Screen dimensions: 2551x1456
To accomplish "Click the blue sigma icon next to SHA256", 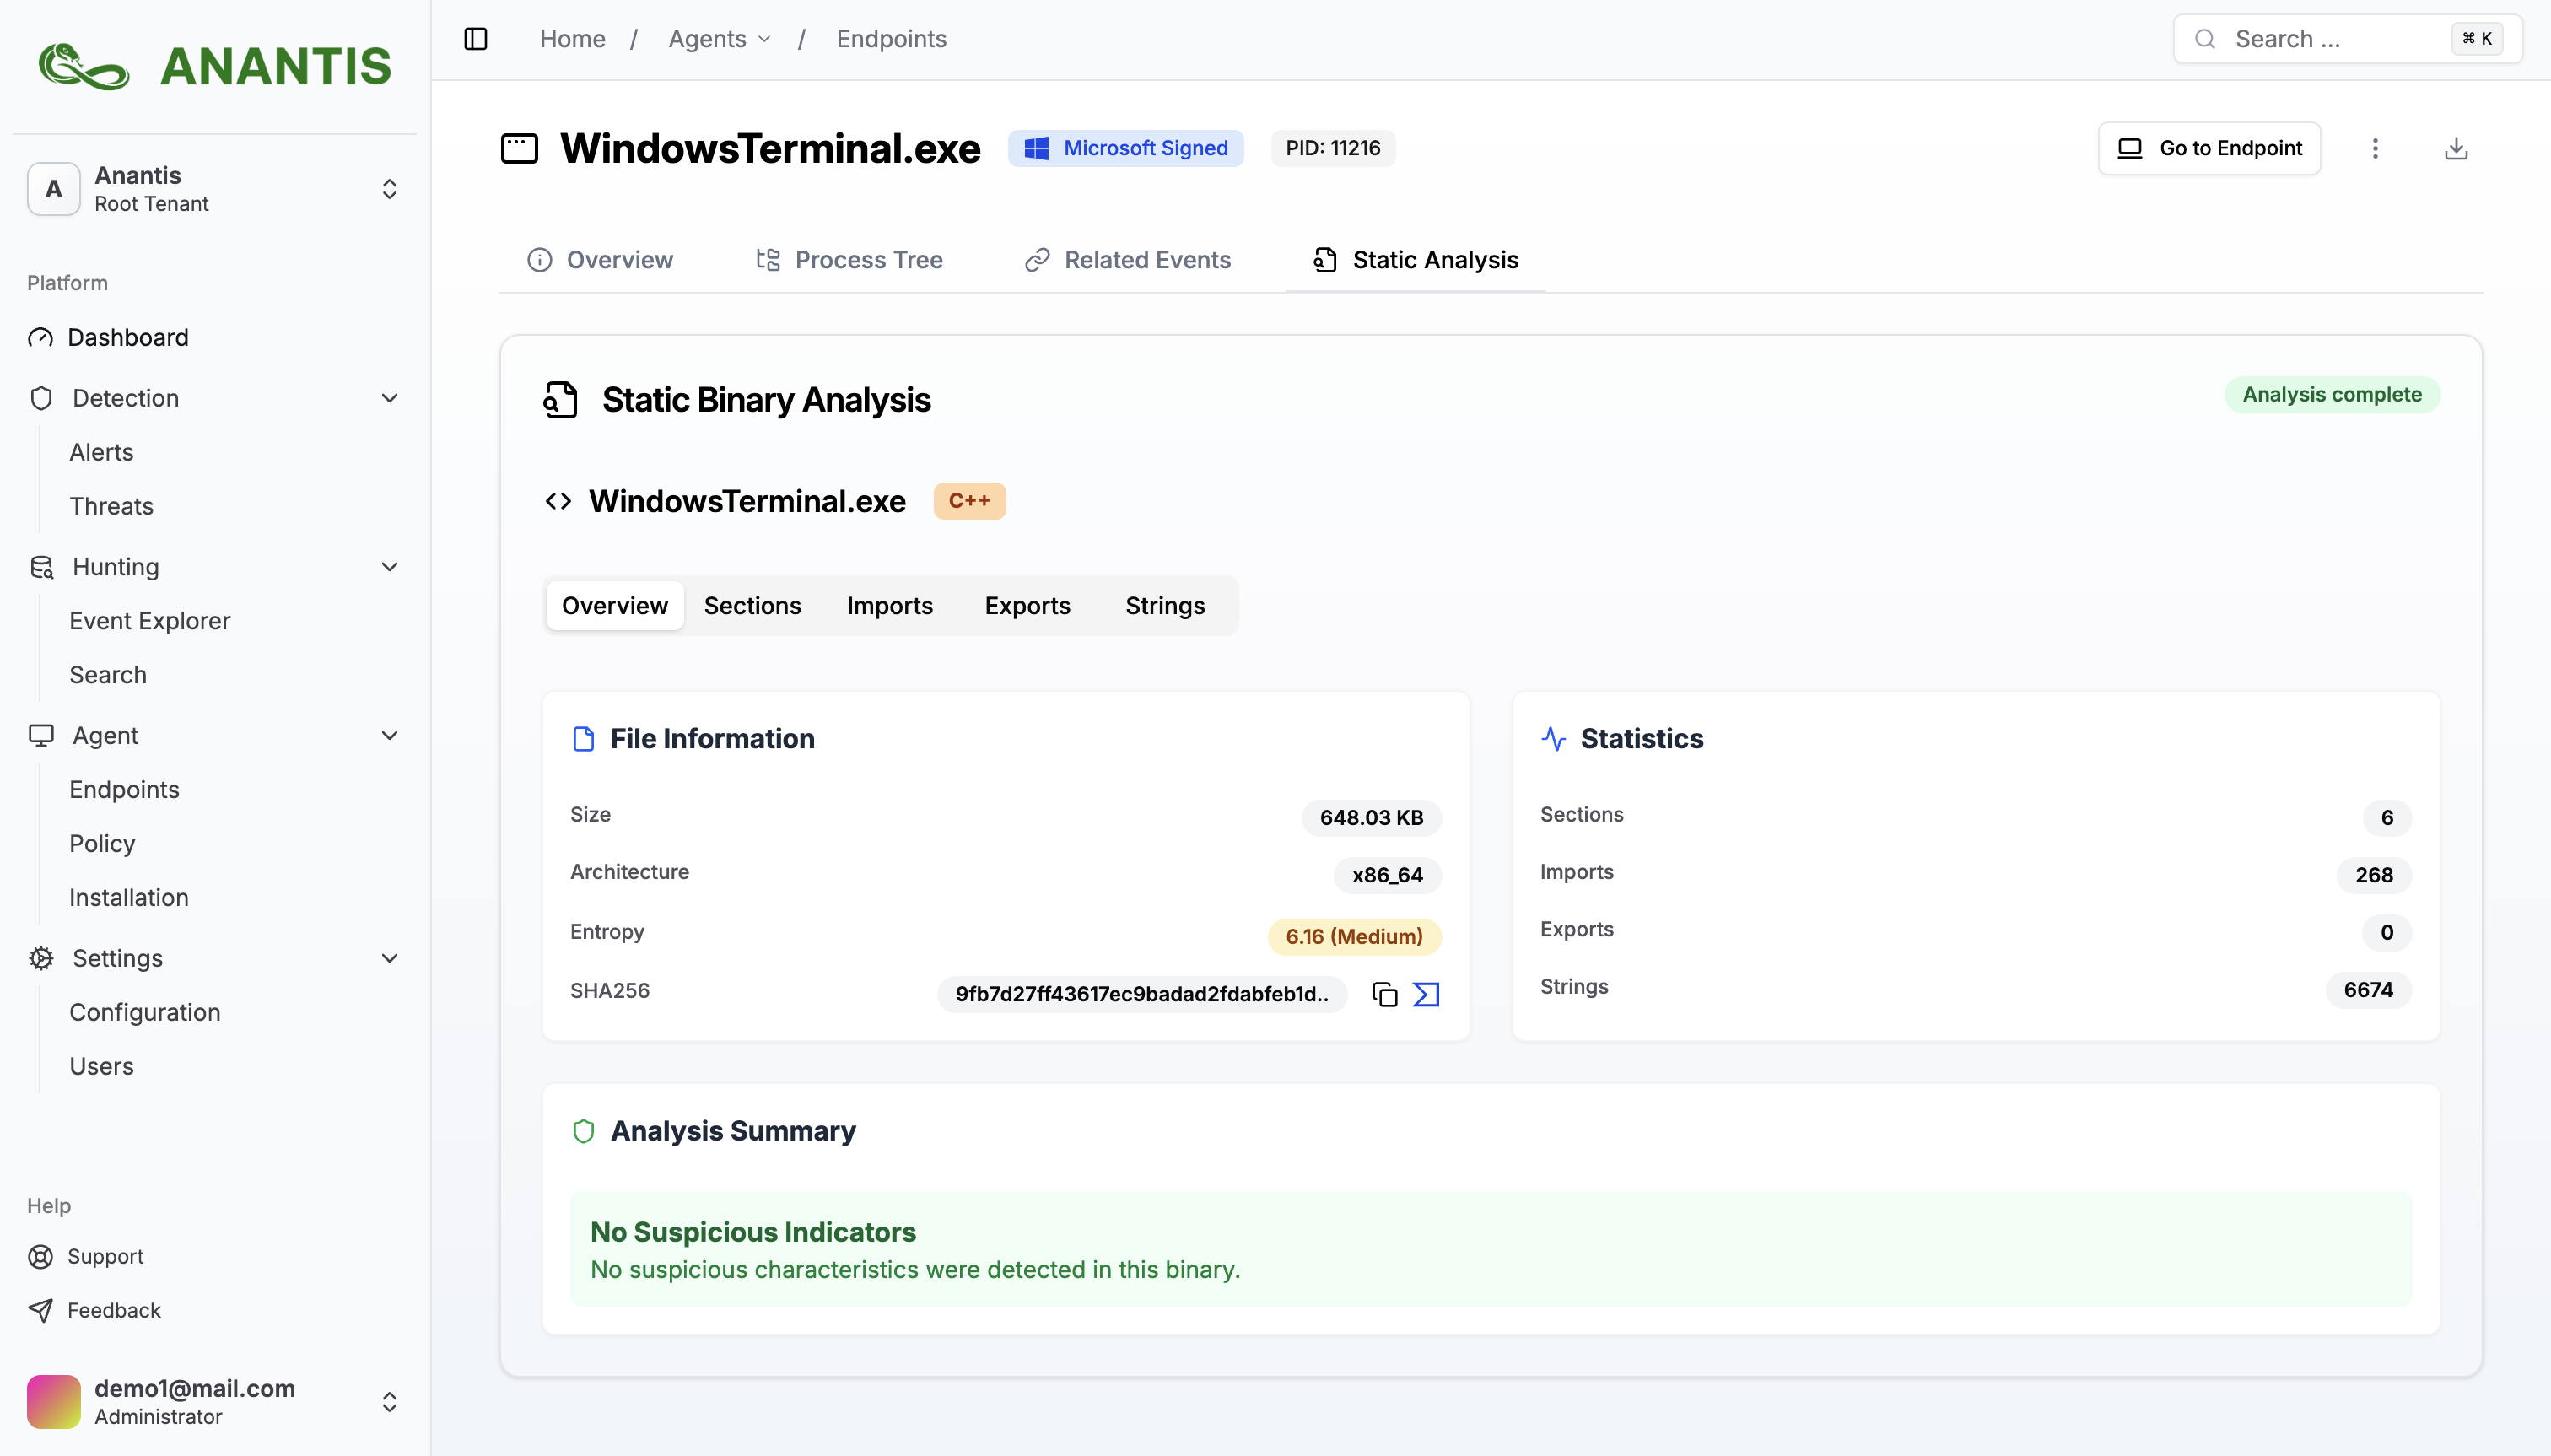I will coord(1426,994).
